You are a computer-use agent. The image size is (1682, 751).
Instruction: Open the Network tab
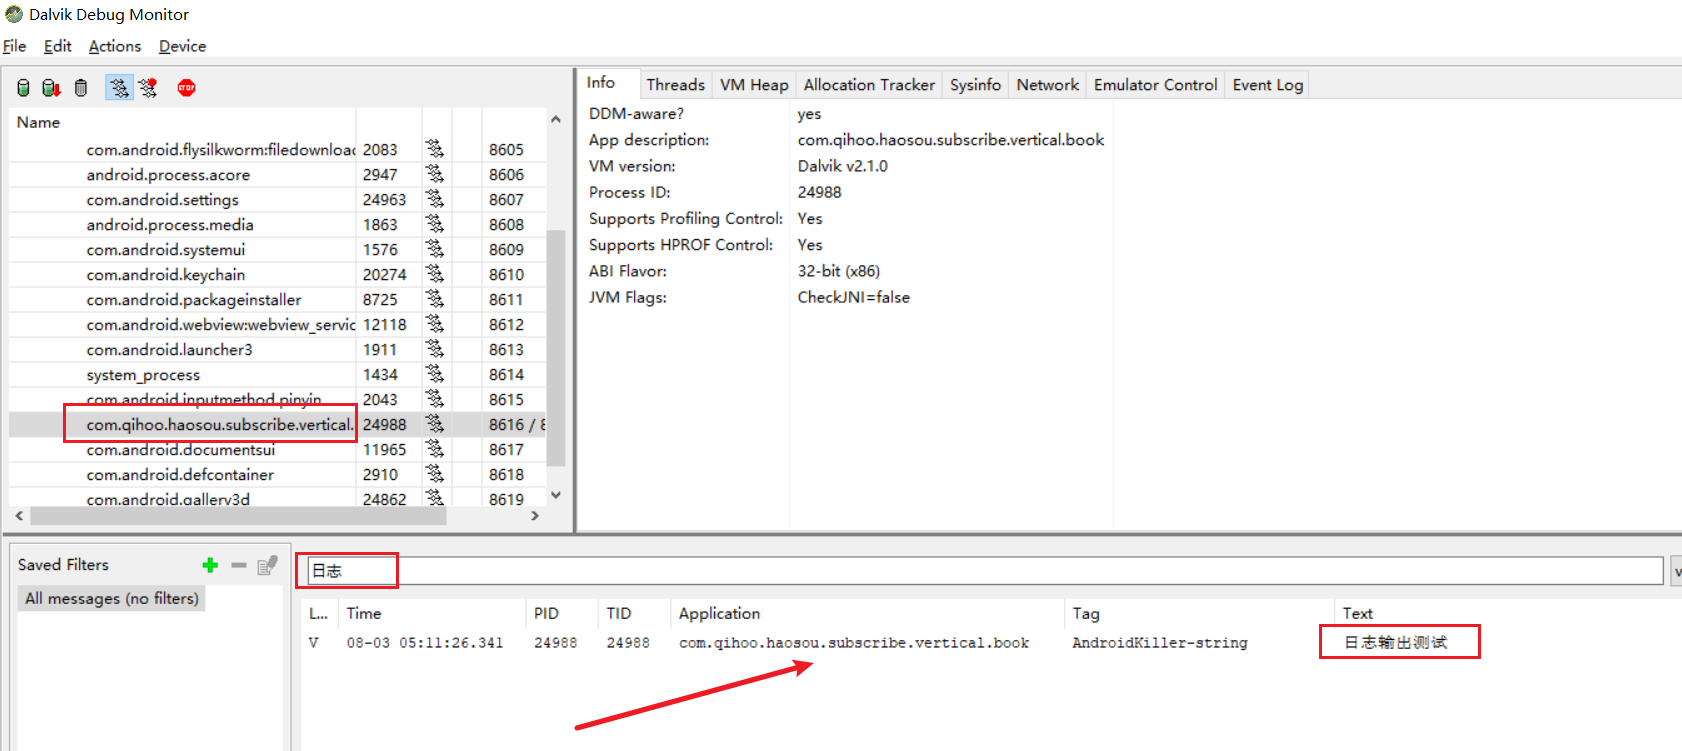pos(1048,85)
